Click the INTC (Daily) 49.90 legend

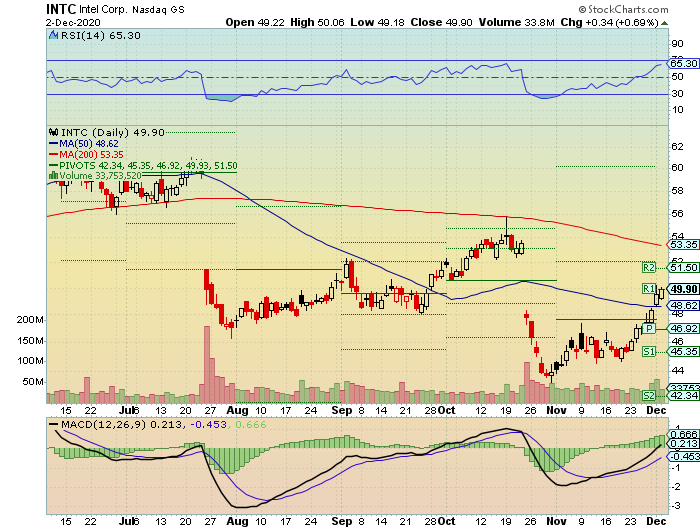pyautogui.click(x=112, y=133)
